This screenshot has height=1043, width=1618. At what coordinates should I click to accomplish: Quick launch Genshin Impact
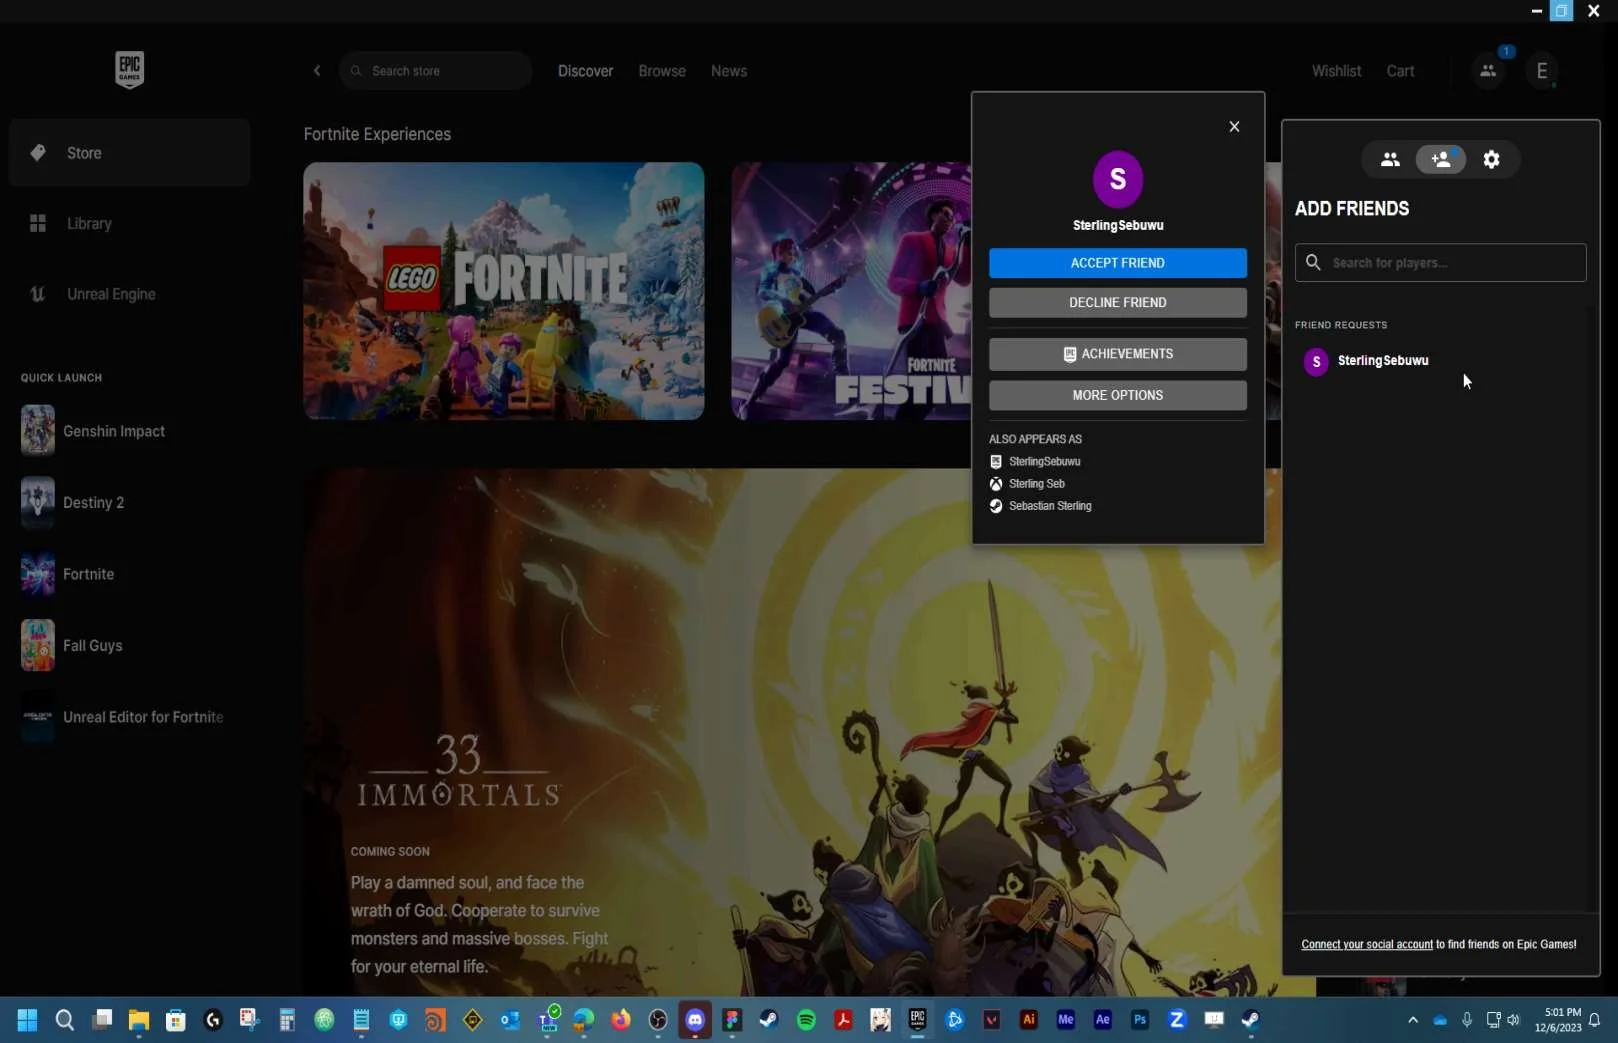[129, 431]
